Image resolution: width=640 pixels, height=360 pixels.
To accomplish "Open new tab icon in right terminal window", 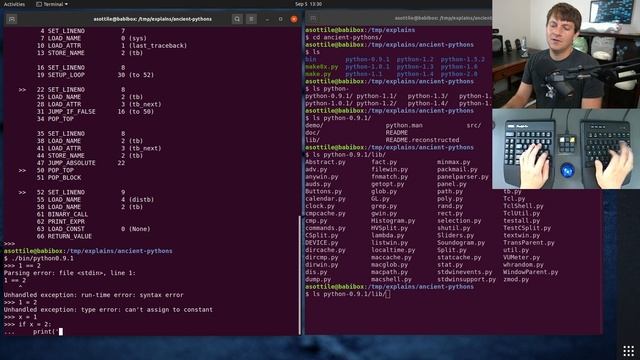I will [313, 18].
